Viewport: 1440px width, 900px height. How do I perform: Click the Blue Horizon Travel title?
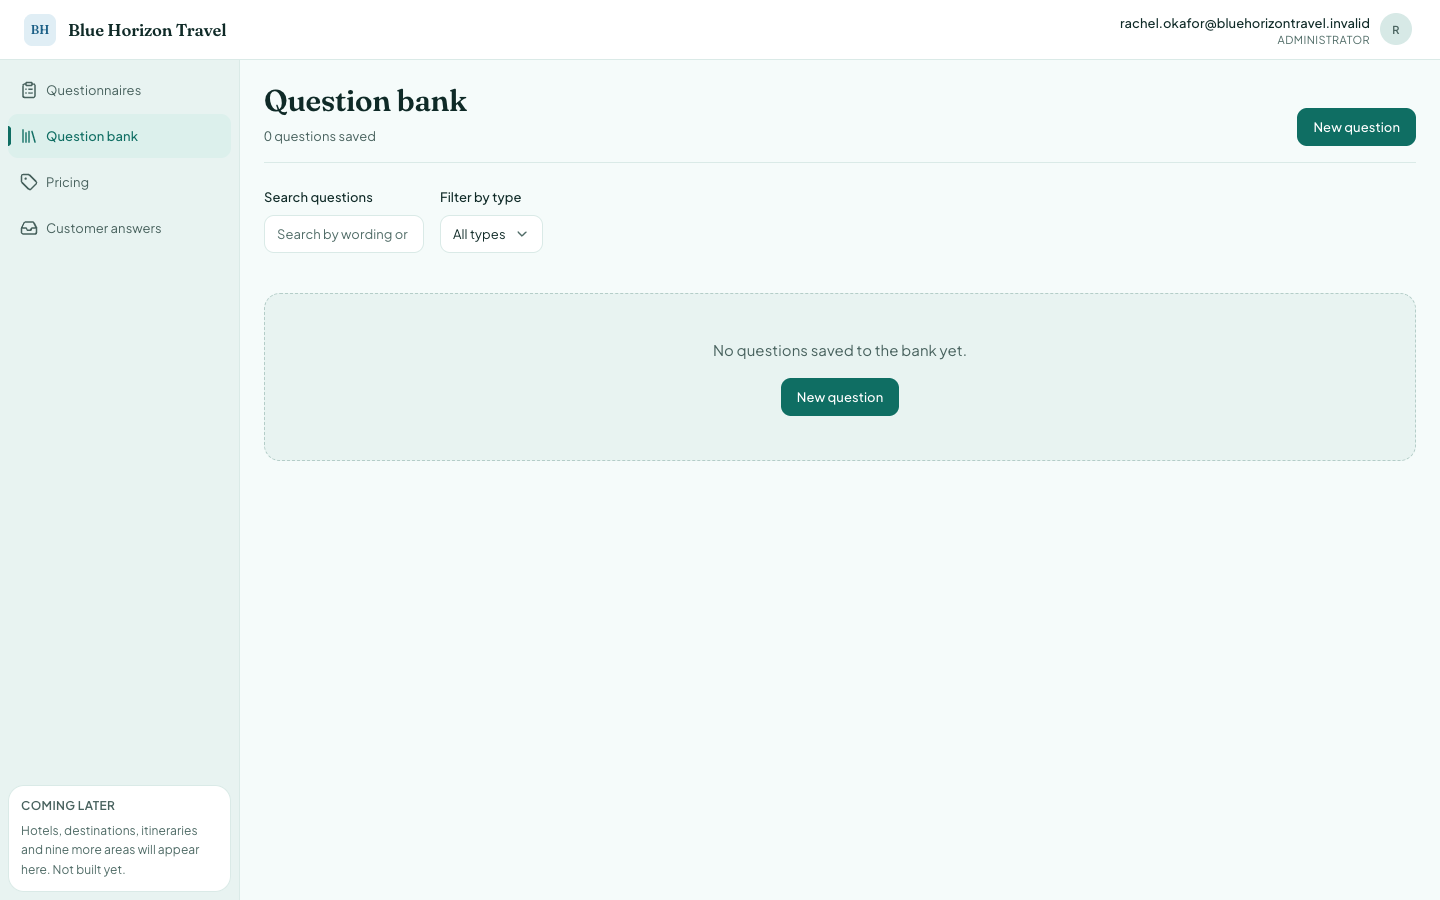[147, 30]
